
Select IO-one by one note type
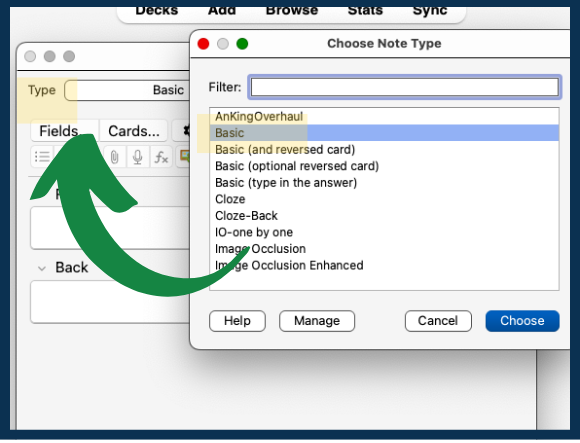384,232
